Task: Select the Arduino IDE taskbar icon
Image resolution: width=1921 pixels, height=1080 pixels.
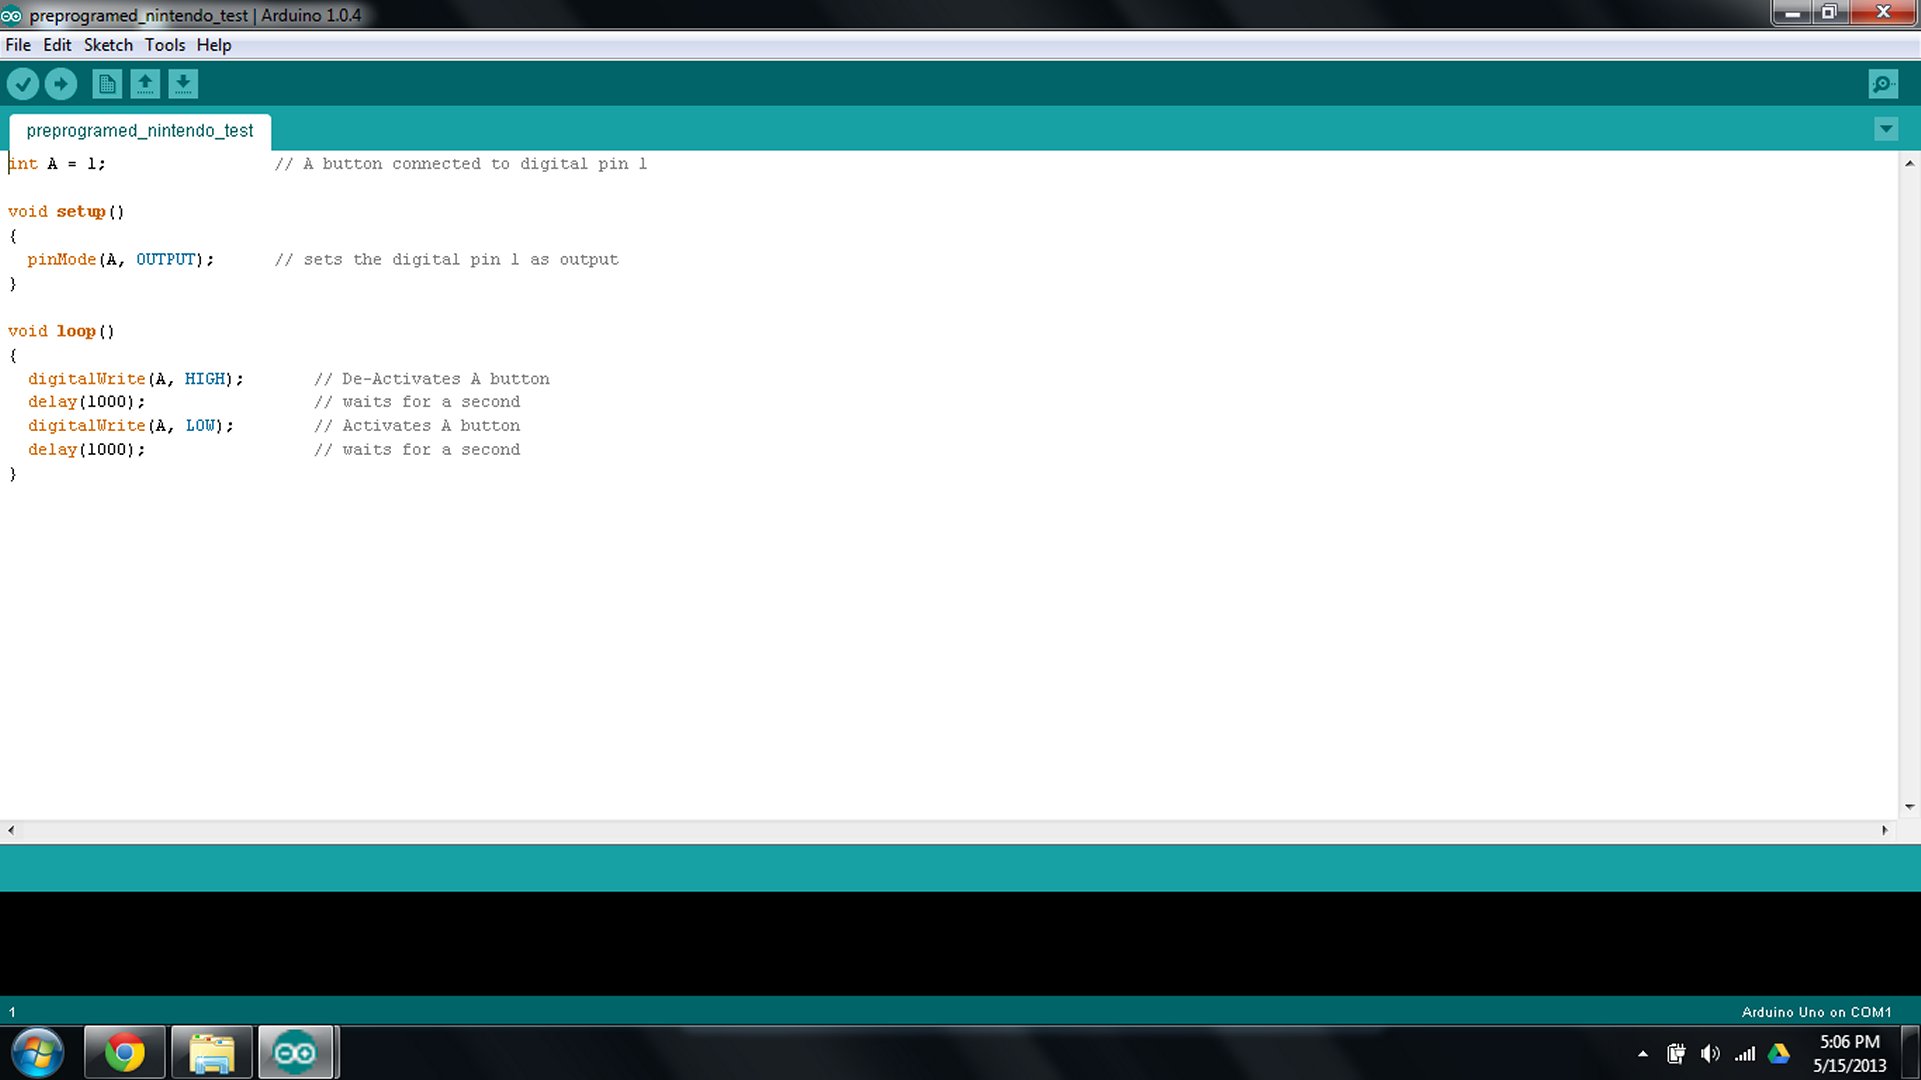Action: click(x=297, y=1052)
